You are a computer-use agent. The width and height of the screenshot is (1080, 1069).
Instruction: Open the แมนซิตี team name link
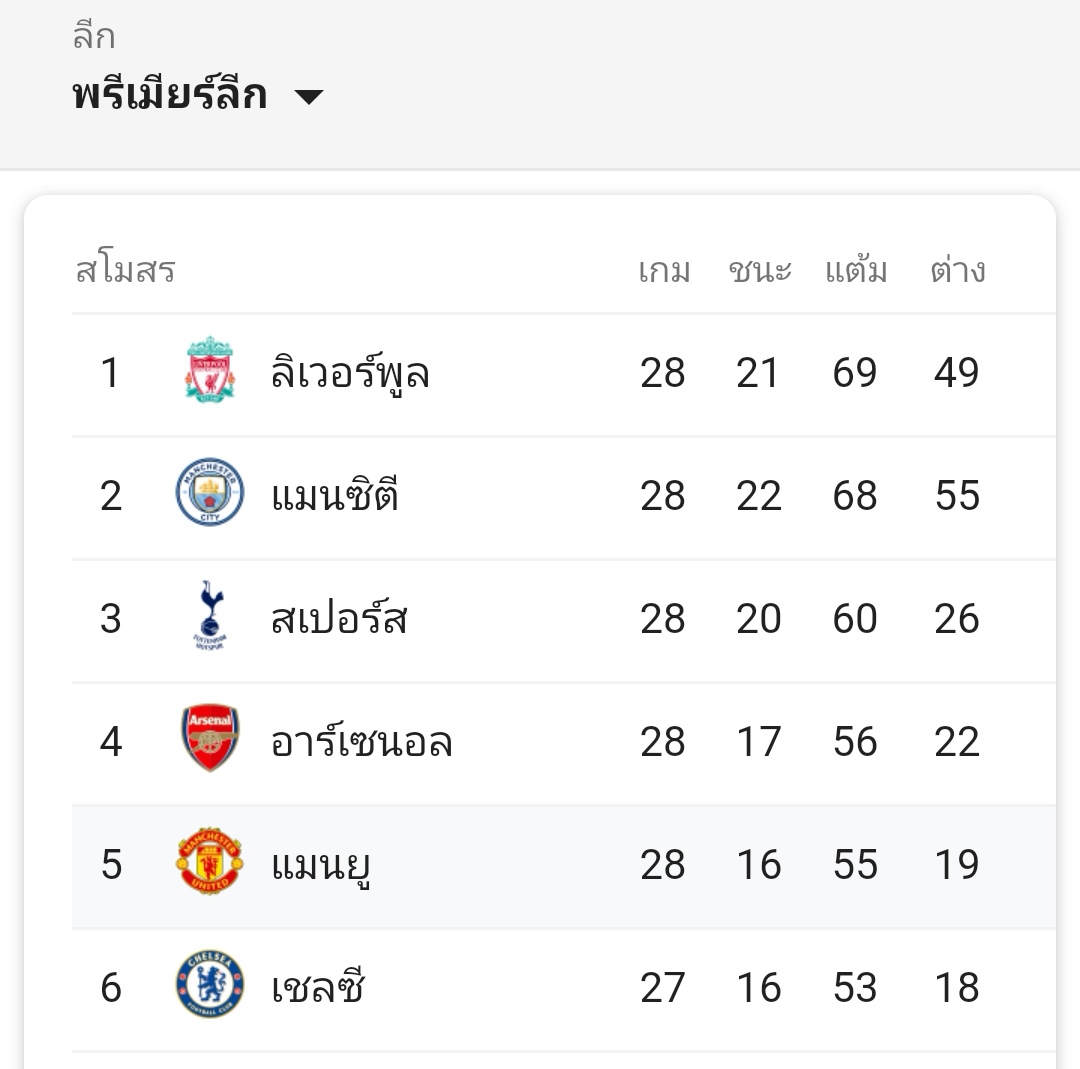(x=335, y=496)
